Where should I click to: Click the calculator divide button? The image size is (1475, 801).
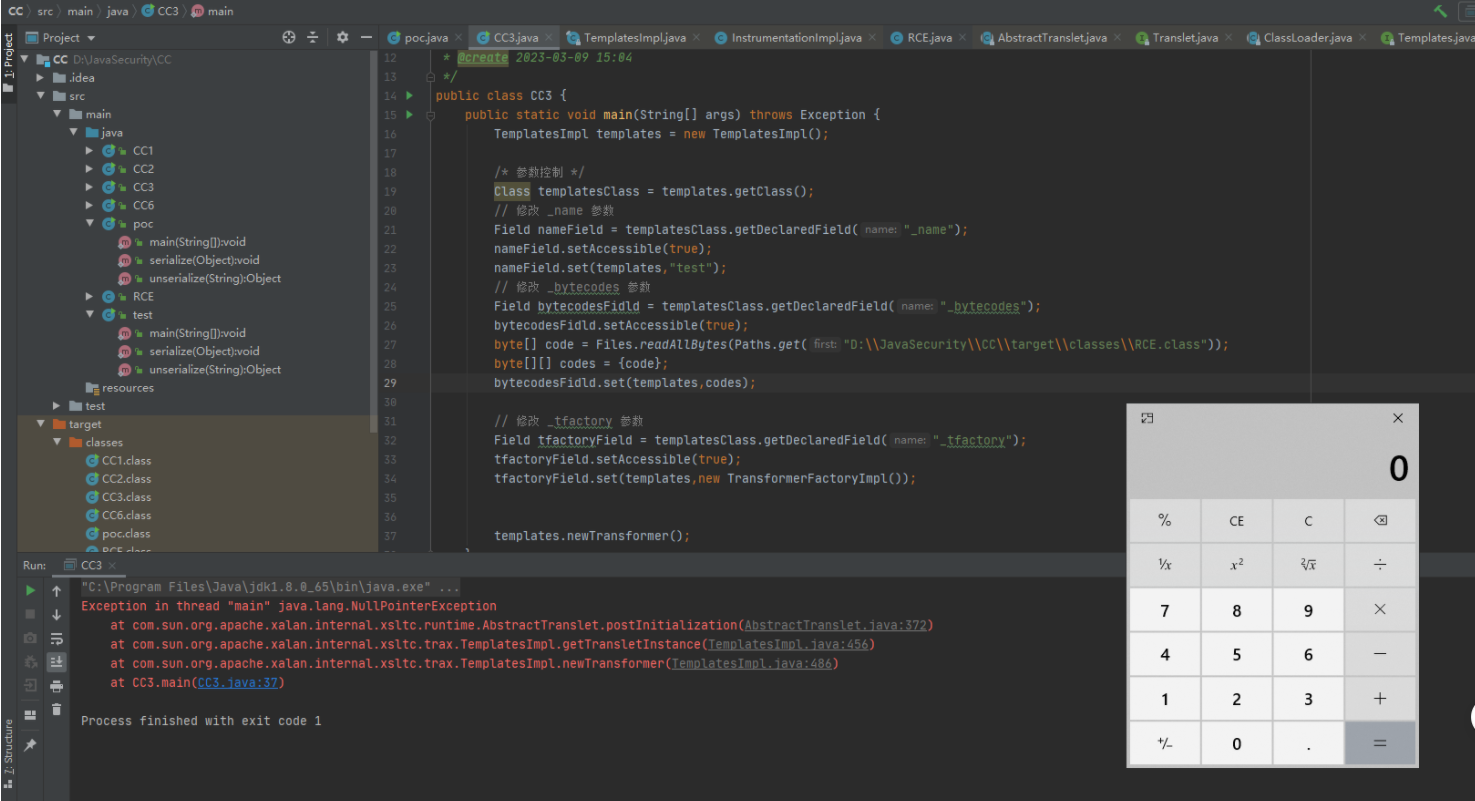(x=1380, y=564)
